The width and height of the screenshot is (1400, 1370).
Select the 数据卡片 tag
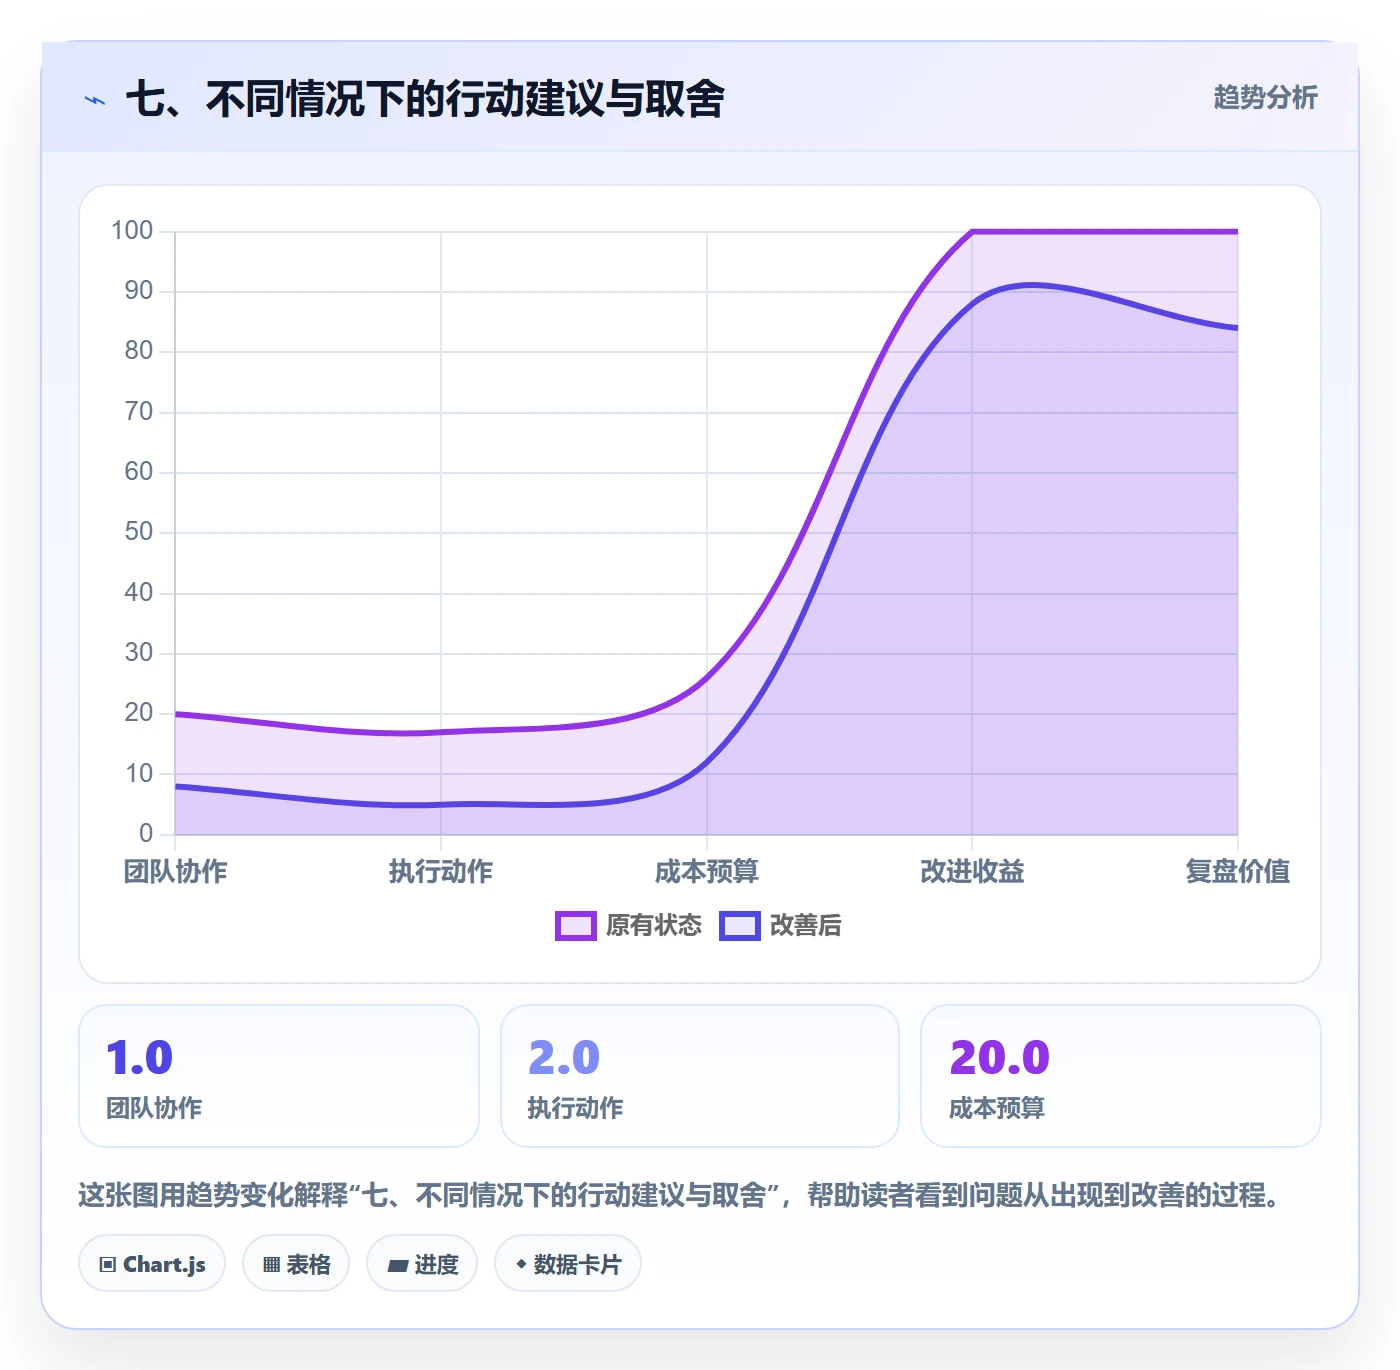click(x=568, y=1264)
